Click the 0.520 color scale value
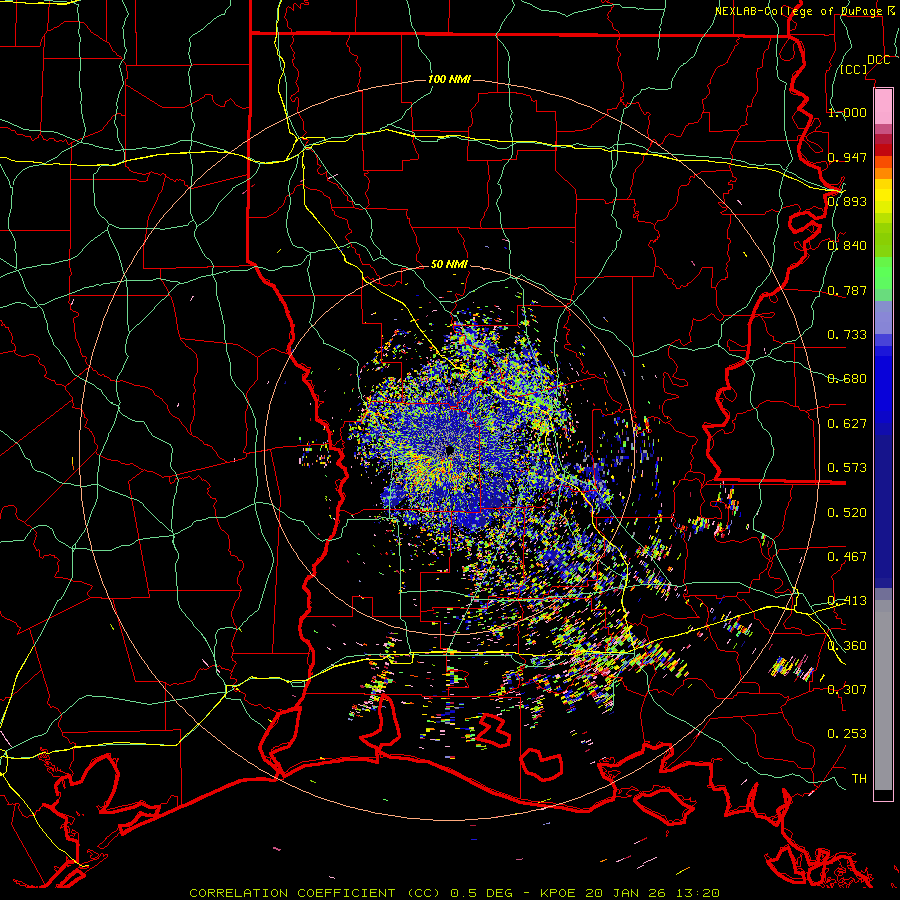Viewport: 900px width, 900px height. tap(847, 513)
